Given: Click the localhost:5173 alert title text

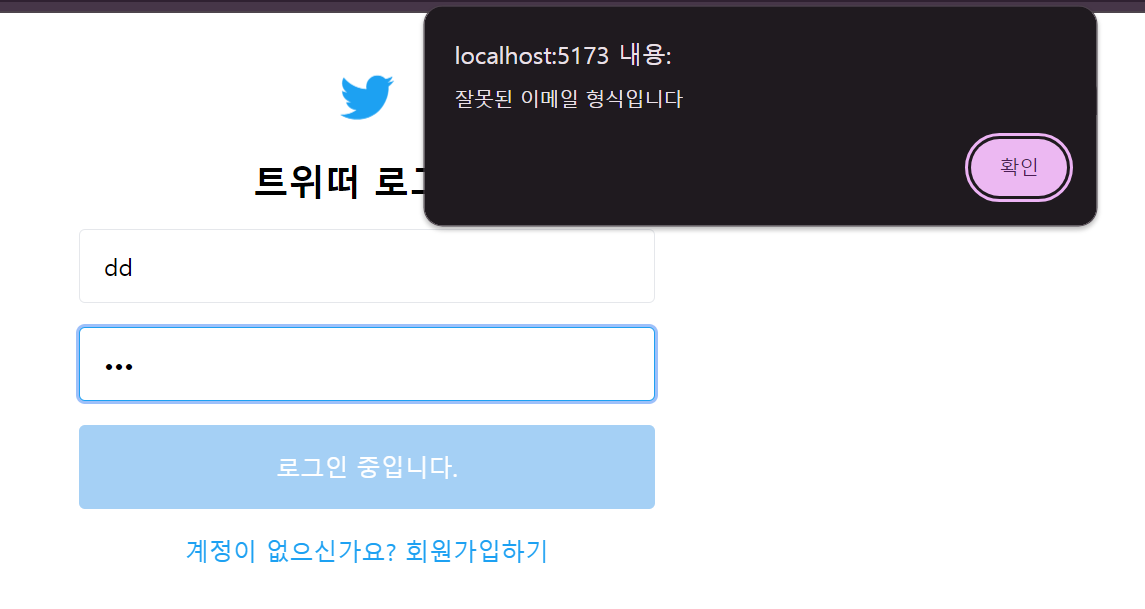Looking at the screenshot, I should click(532, 55).
